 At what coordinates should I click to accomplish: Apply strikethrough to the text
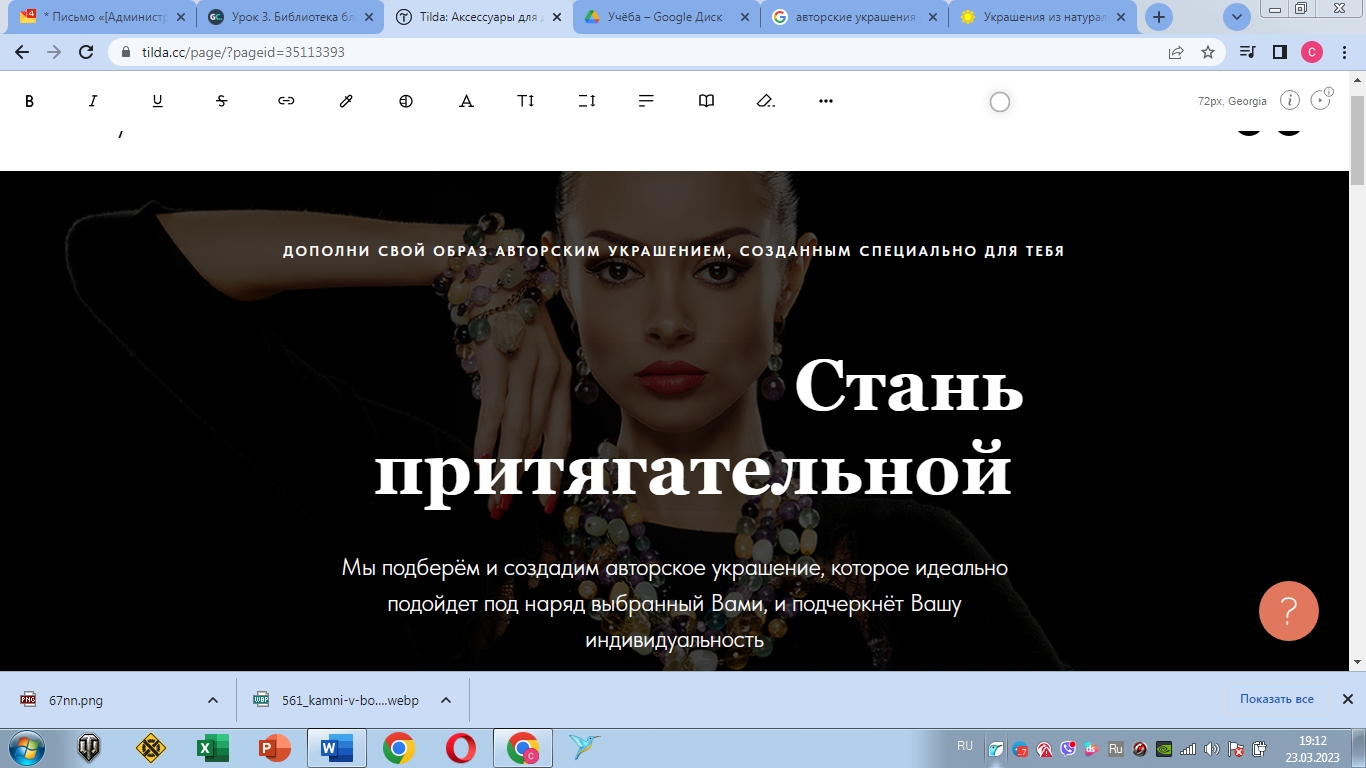pyautogui.click(x=221, y=101)
